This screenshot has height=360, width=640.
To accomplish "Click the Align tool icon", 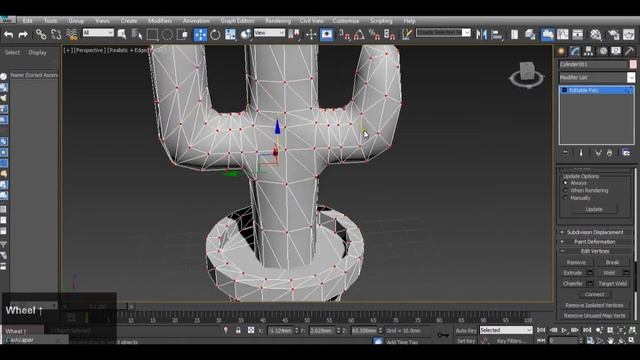I will click(x=497, y=35).
